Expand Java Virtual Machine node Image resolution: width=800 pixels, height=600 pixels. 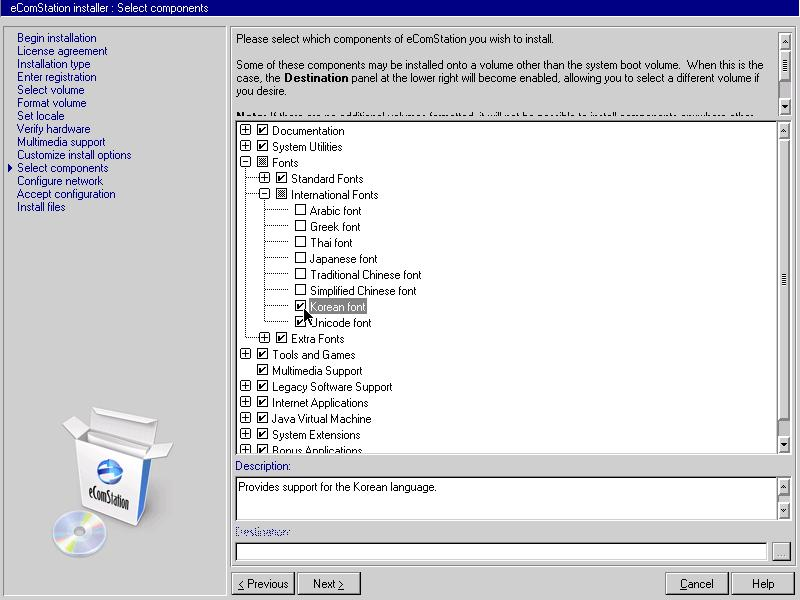pyautogui.click(x=245, y=417)
